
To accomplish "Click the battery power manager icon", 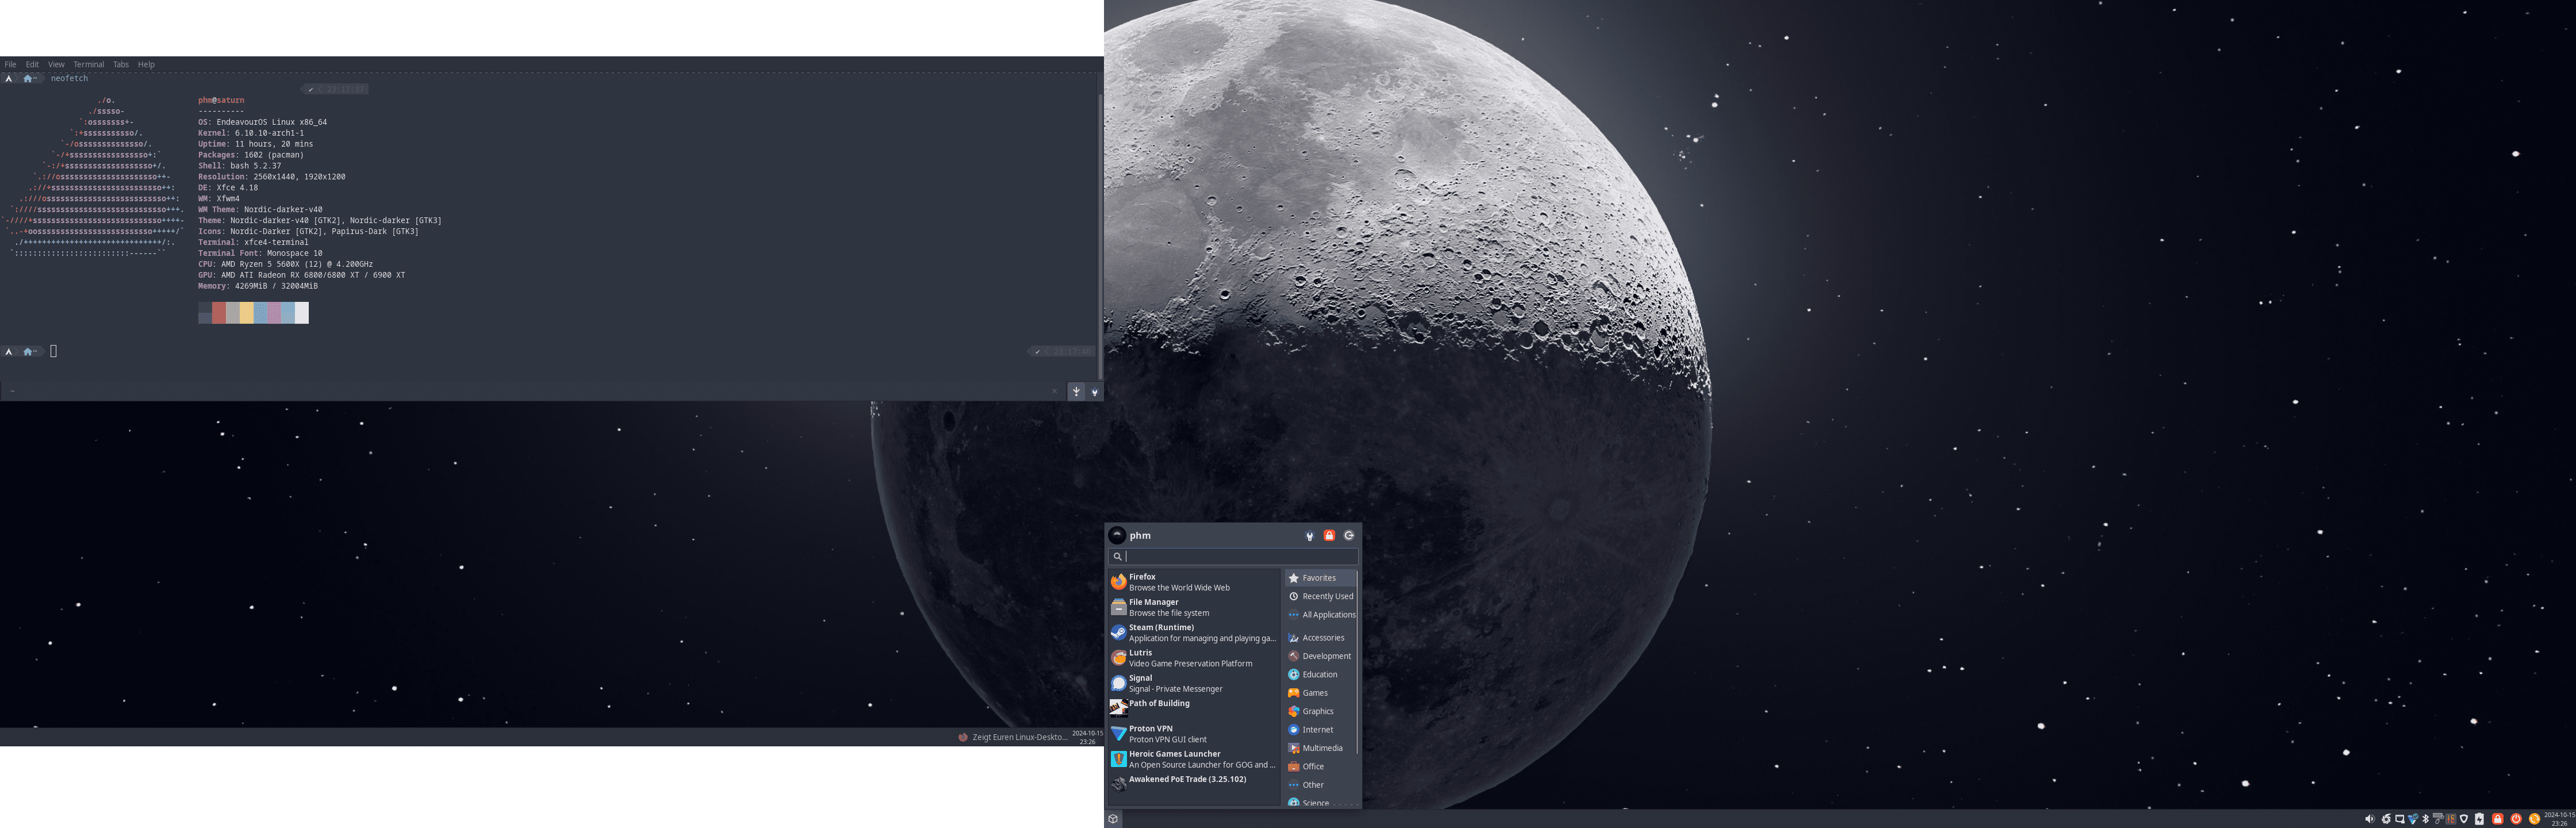I will [x=2479, y=819].
